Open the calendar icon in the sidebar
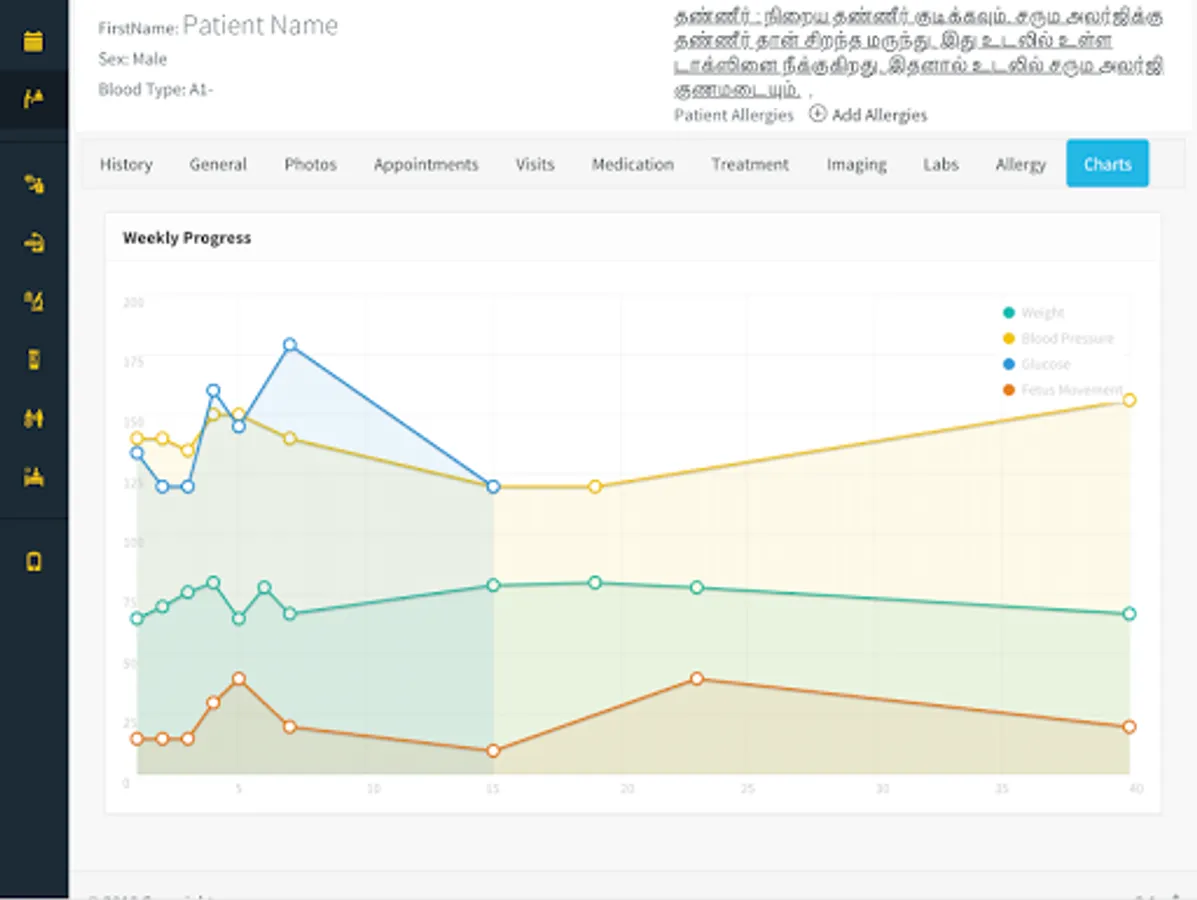This screenshot has height=900, width=1197. point(33,41)
